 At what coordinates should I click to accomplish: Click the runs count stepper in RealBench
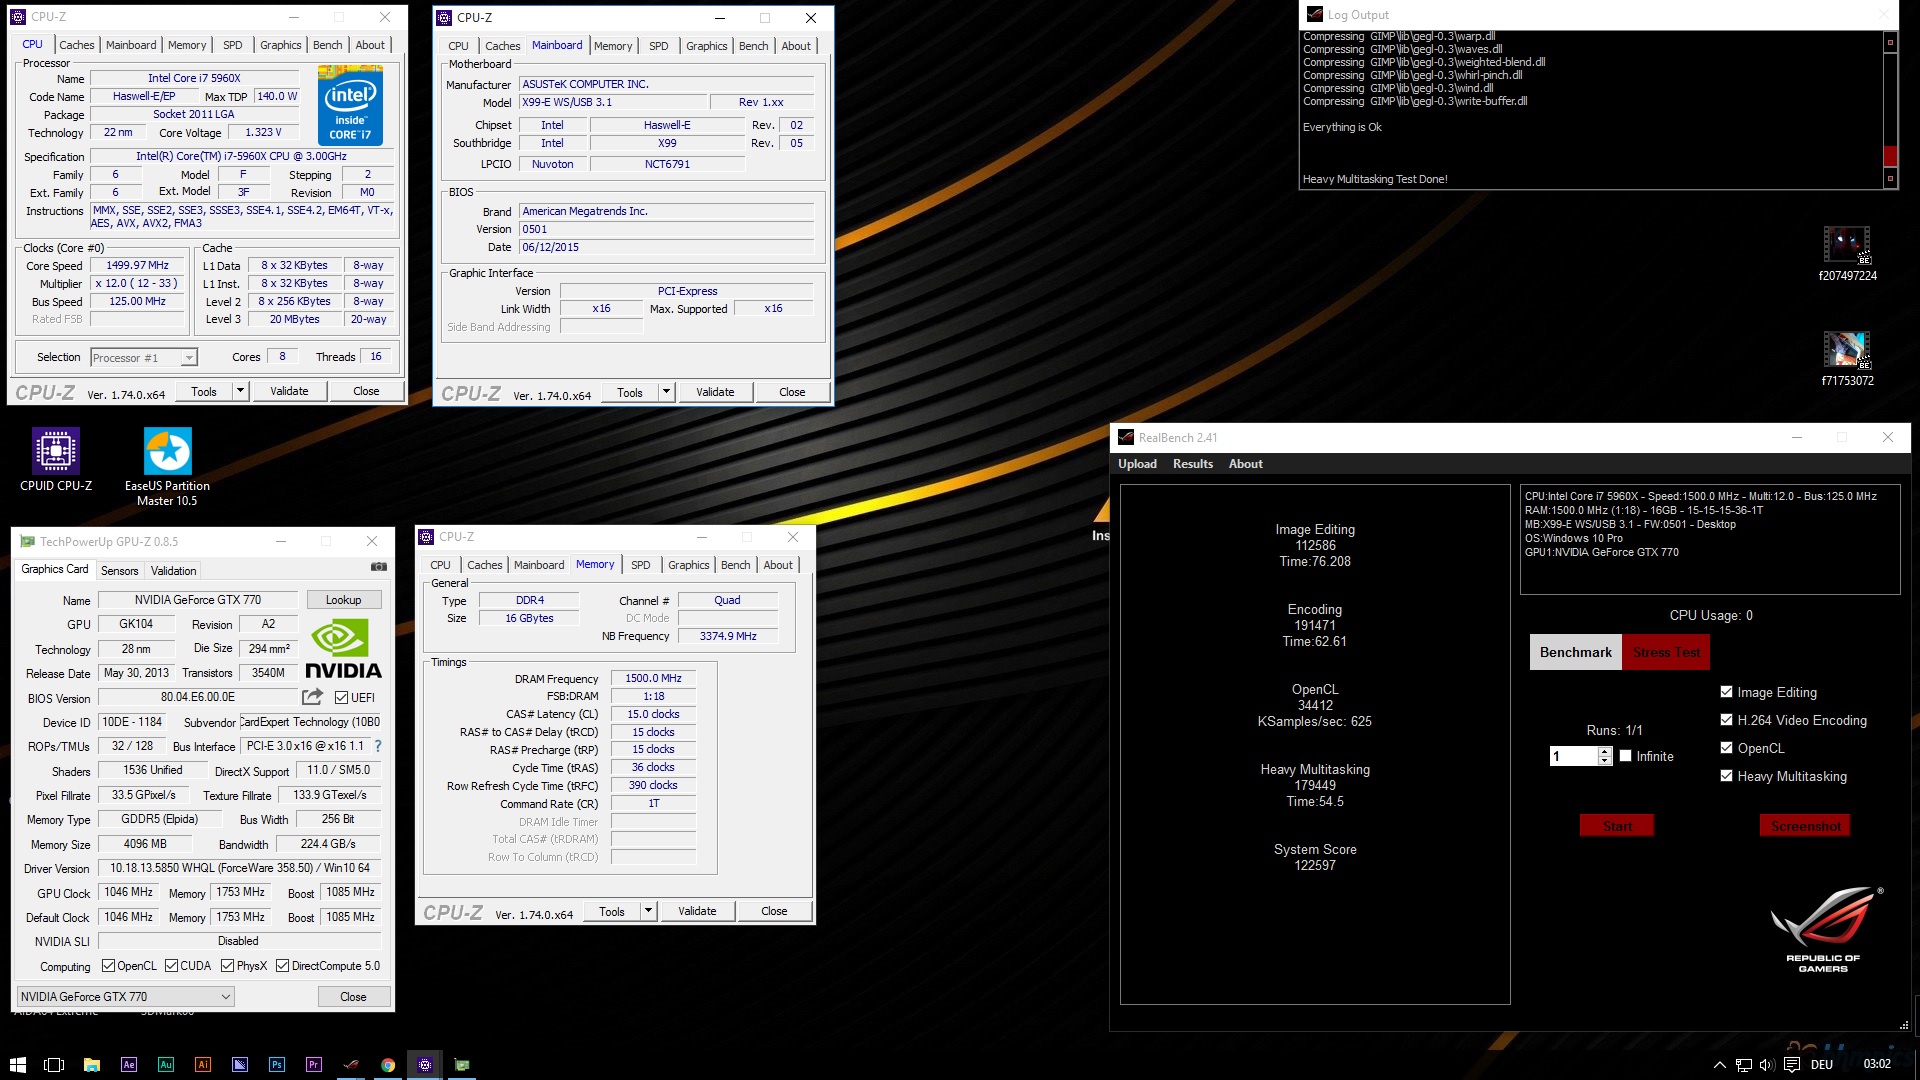pos(1605,756)
